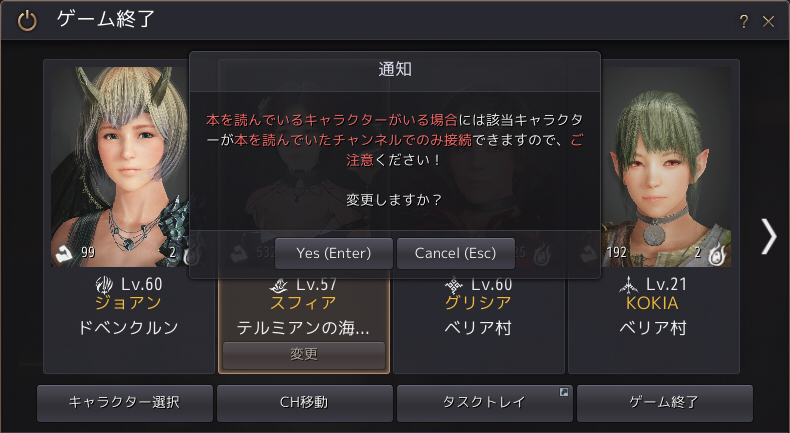Viewport: 790px width, 433px height.
Task: Click the ゲーム終了 button at bottom
Action: pos(665,403)
